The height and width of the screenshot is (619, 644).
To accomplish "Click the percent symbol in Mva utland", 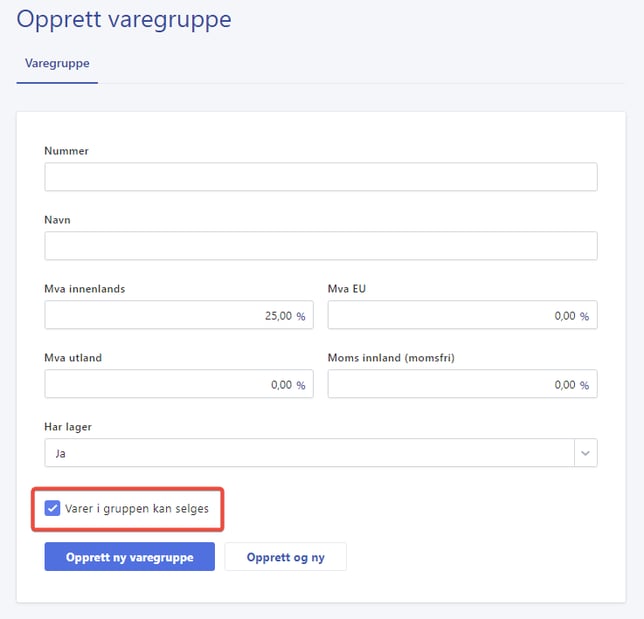I will [x=300, y=384].
